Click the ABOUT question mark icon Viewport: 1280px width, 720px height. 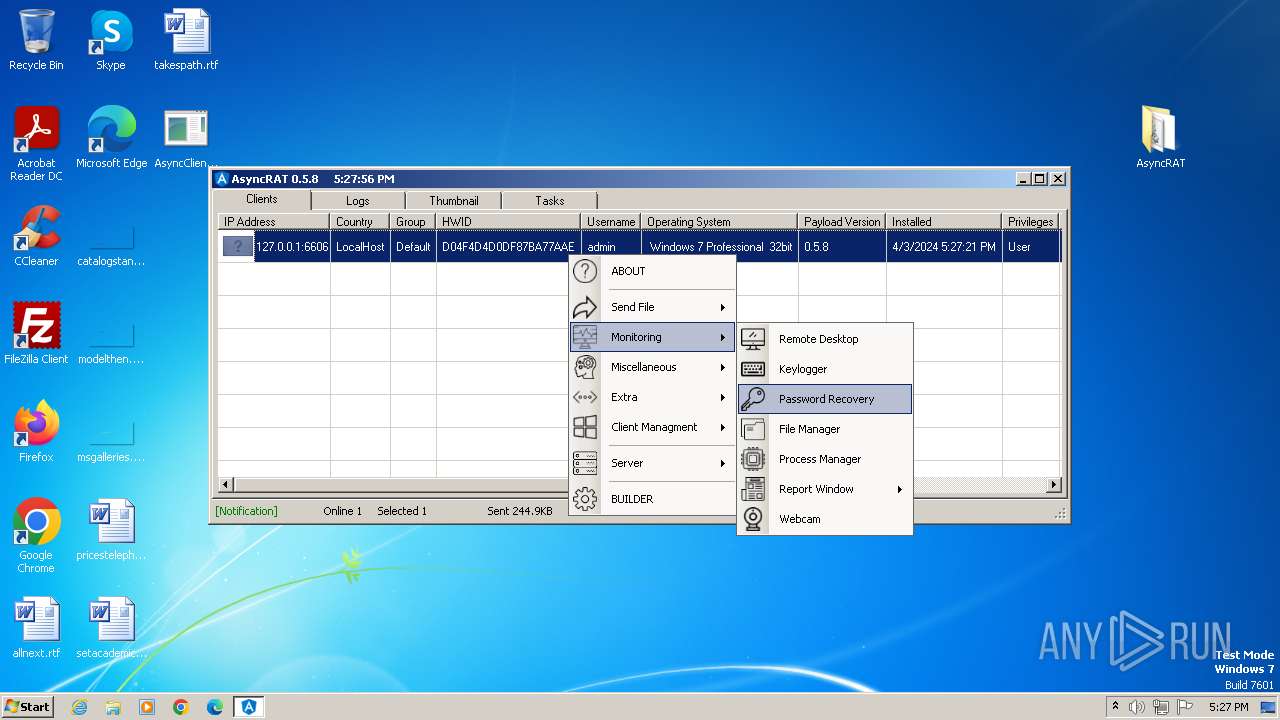pos(585,271)
